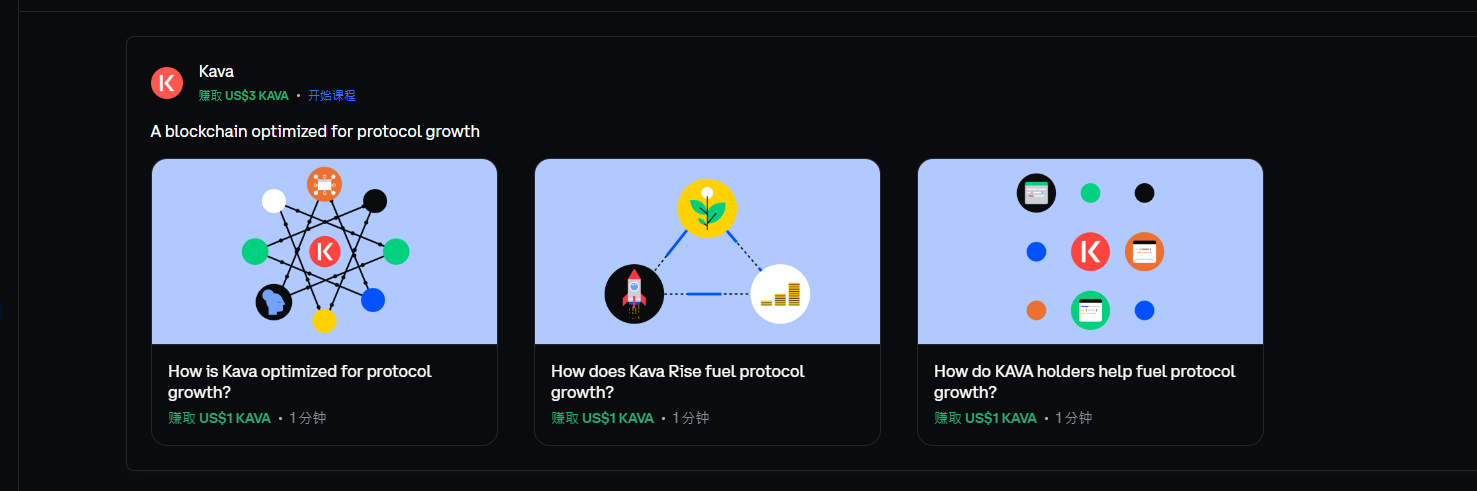
Task: Click the green window icon in third card
Action: (x=1090, y=310)
